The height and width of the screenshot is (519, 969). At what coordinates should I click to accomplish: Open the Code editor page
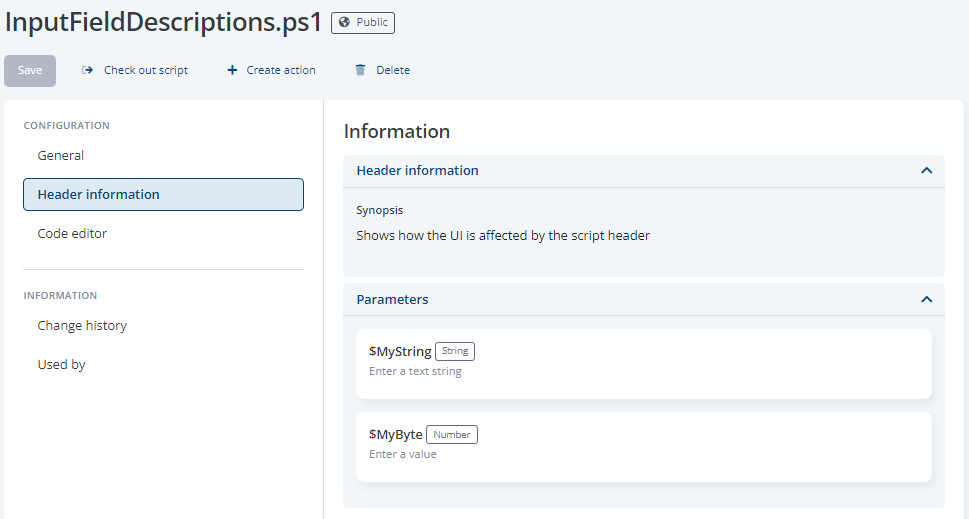(x=72, y=234)
